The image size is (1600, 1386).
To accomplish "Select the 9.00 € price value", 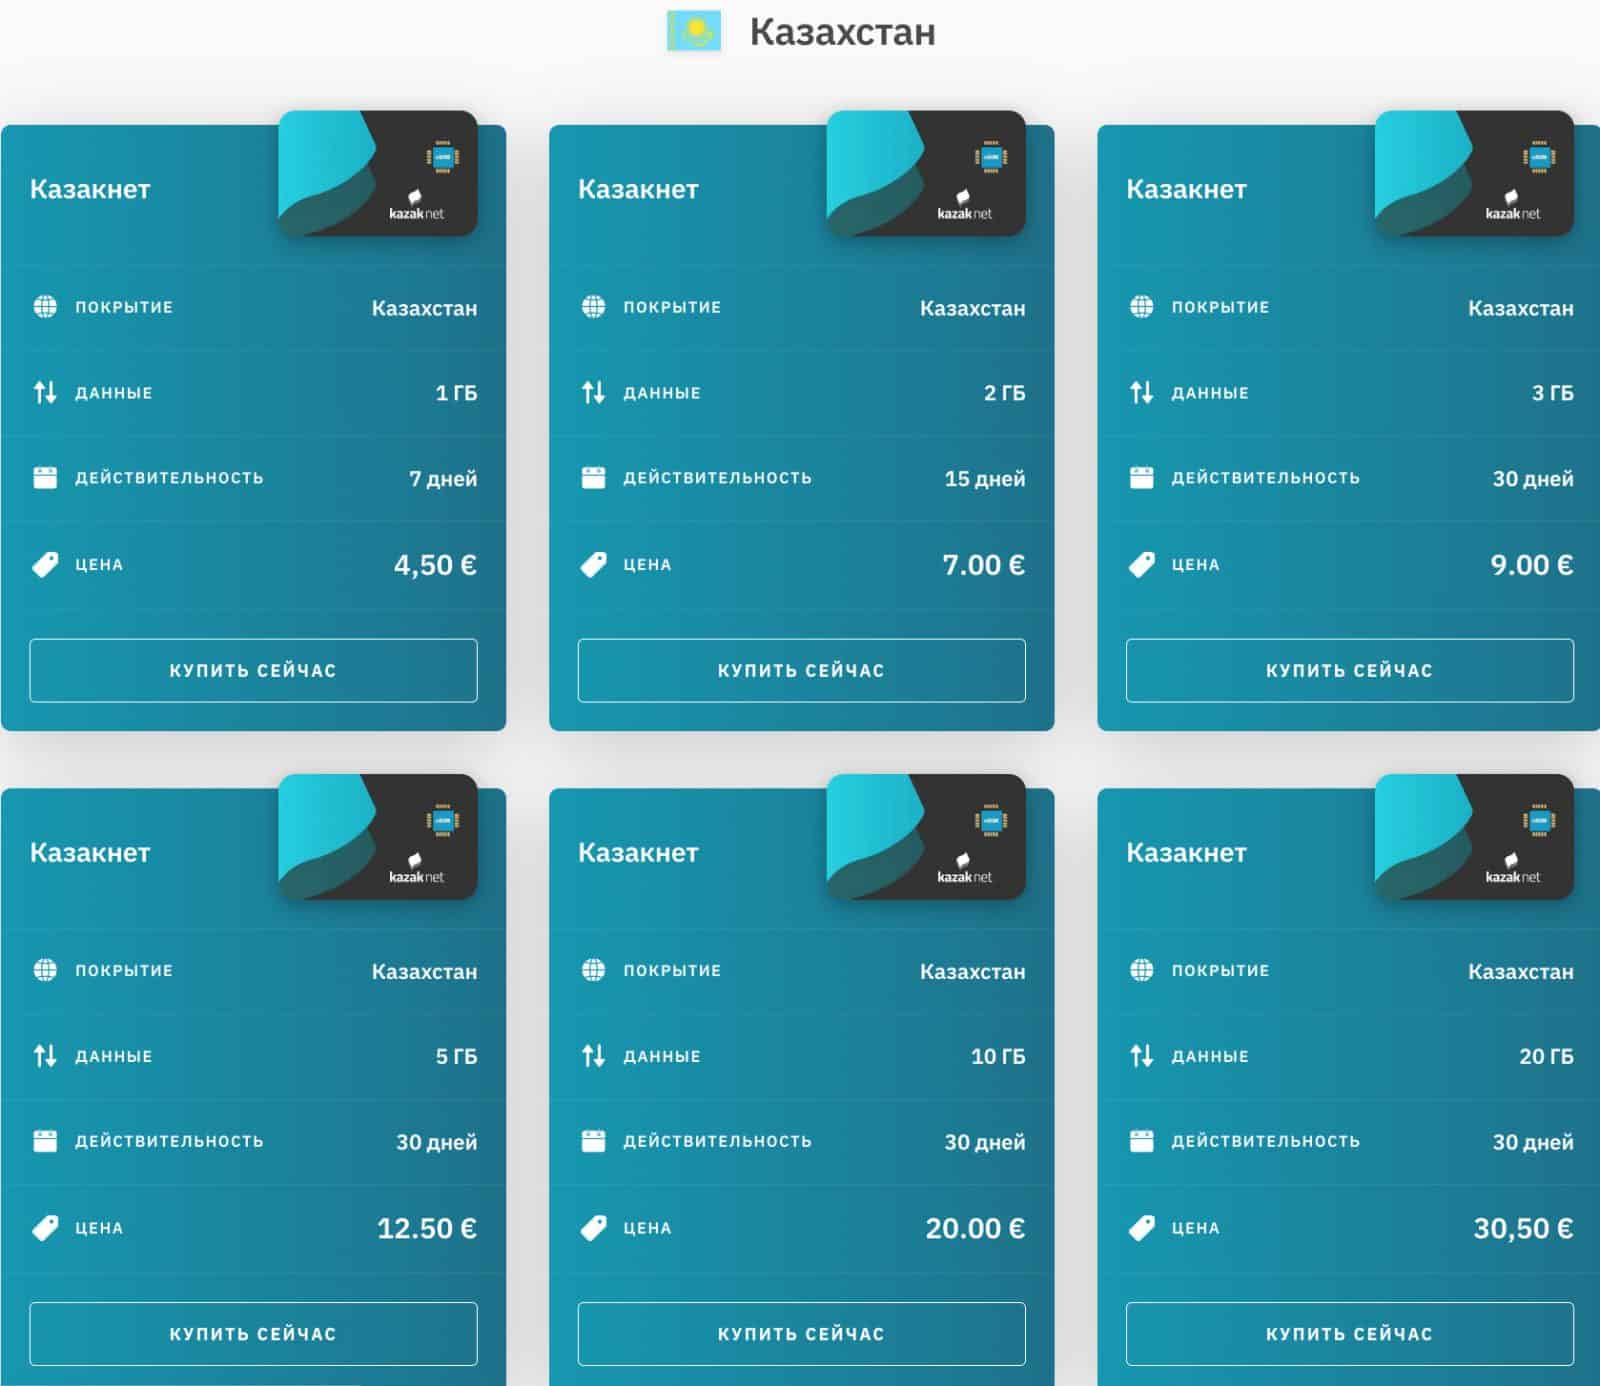I will [1531, 565].
